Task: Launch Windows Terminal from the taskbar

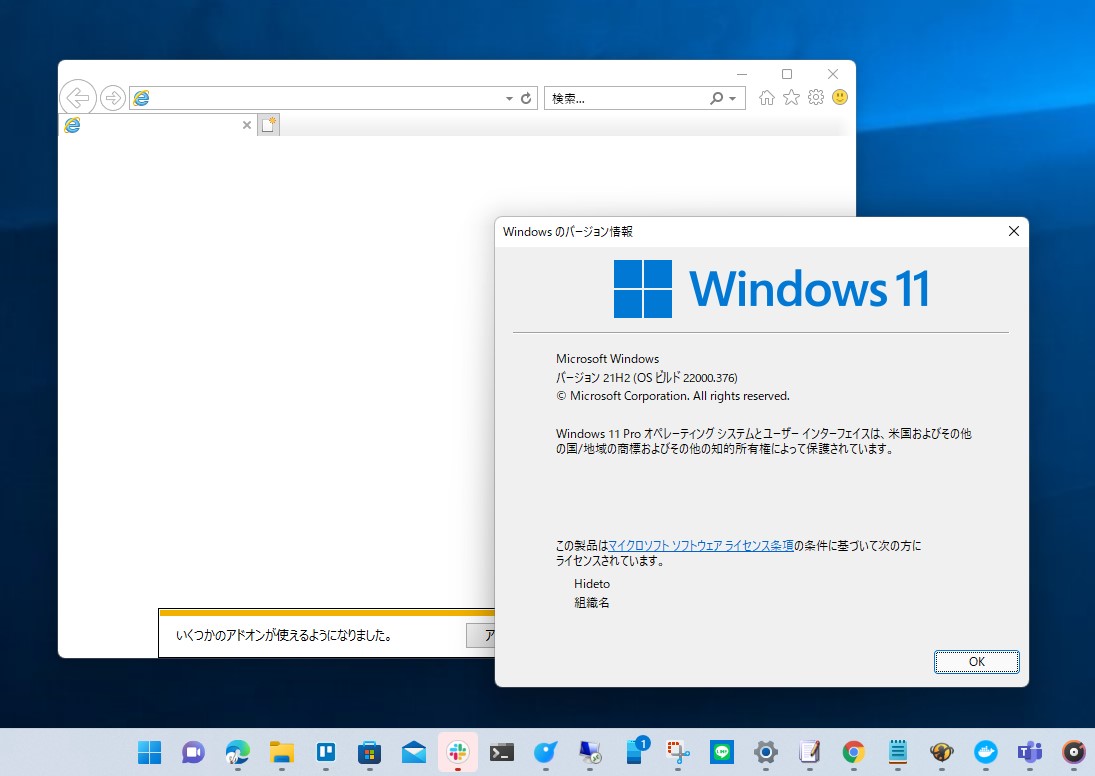Action: [x=501, y=752]
